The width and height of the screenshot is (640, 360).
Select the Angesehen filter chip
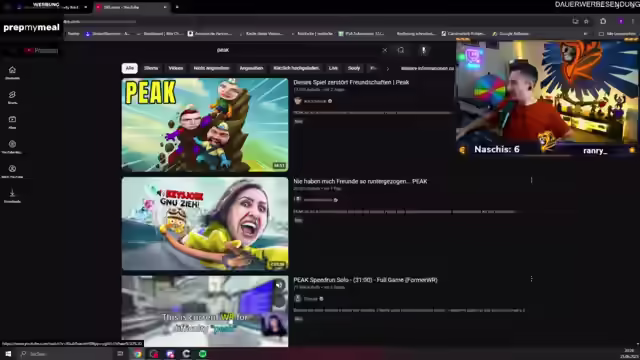(251, 68)
